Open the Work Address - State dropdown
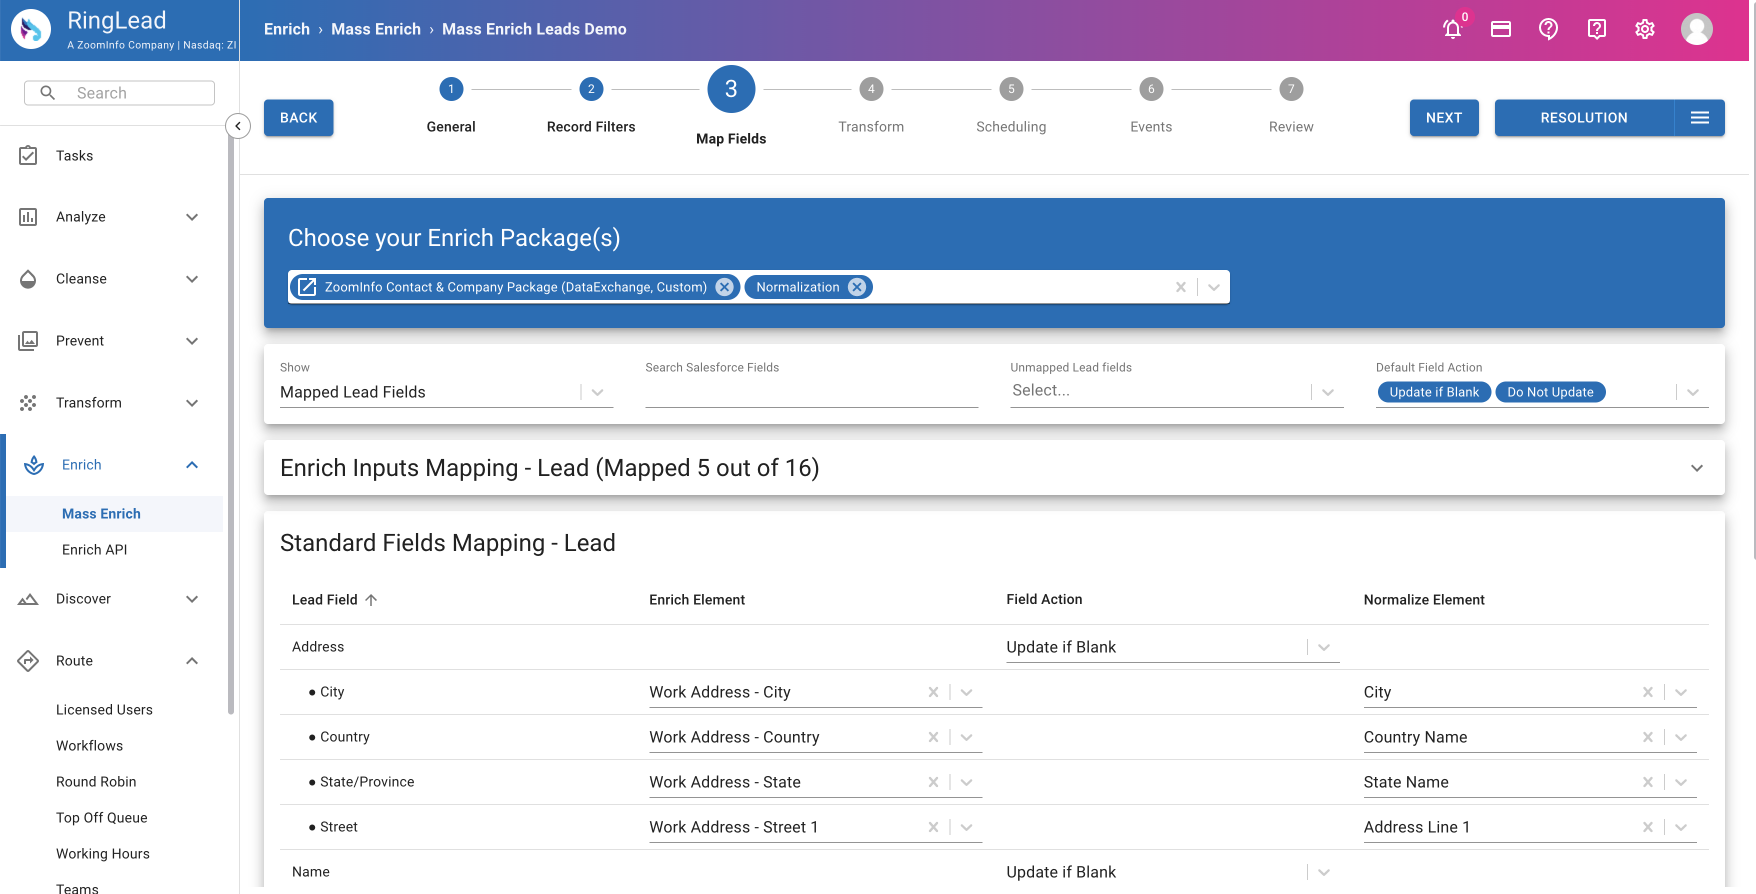The width and height of the screenshot is (1756, 894). click(x=966, y=782)
